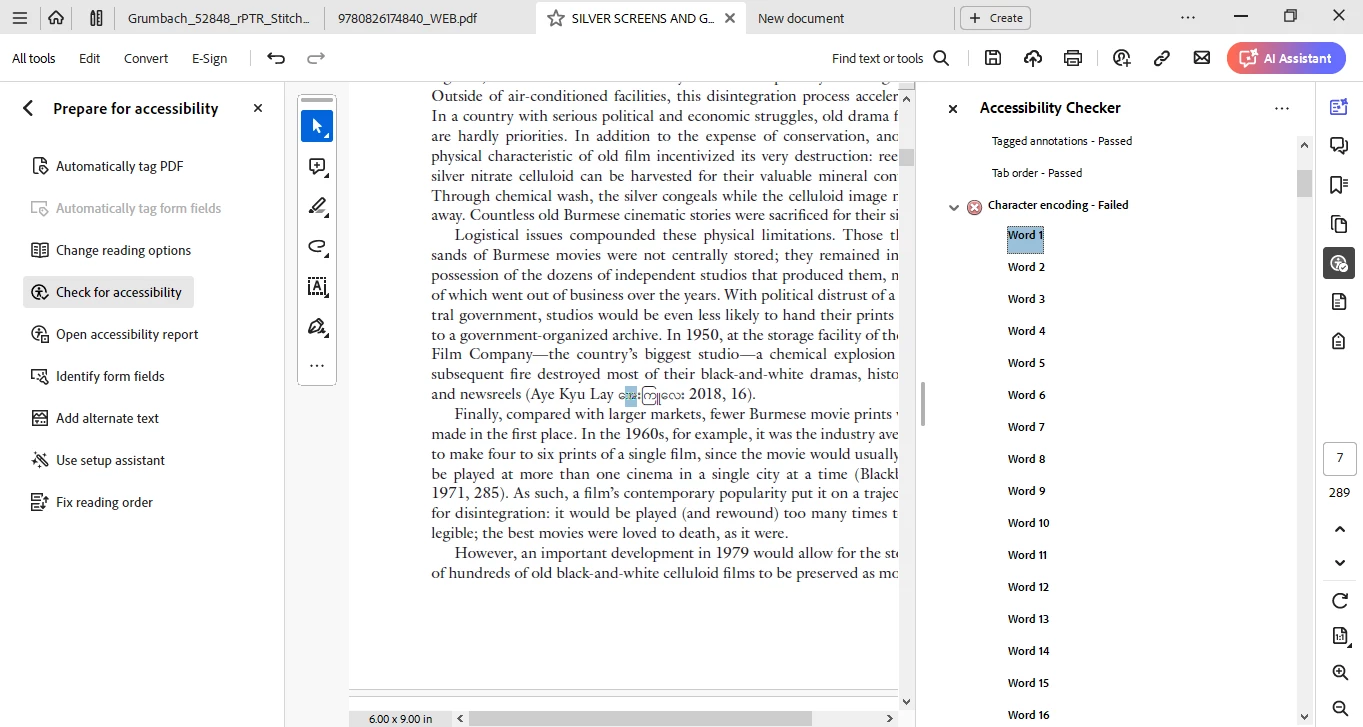Open the tab bar overflow menu
Image resolution: width=1363 pixels, height=727 pixels.
click(1187, 17)
